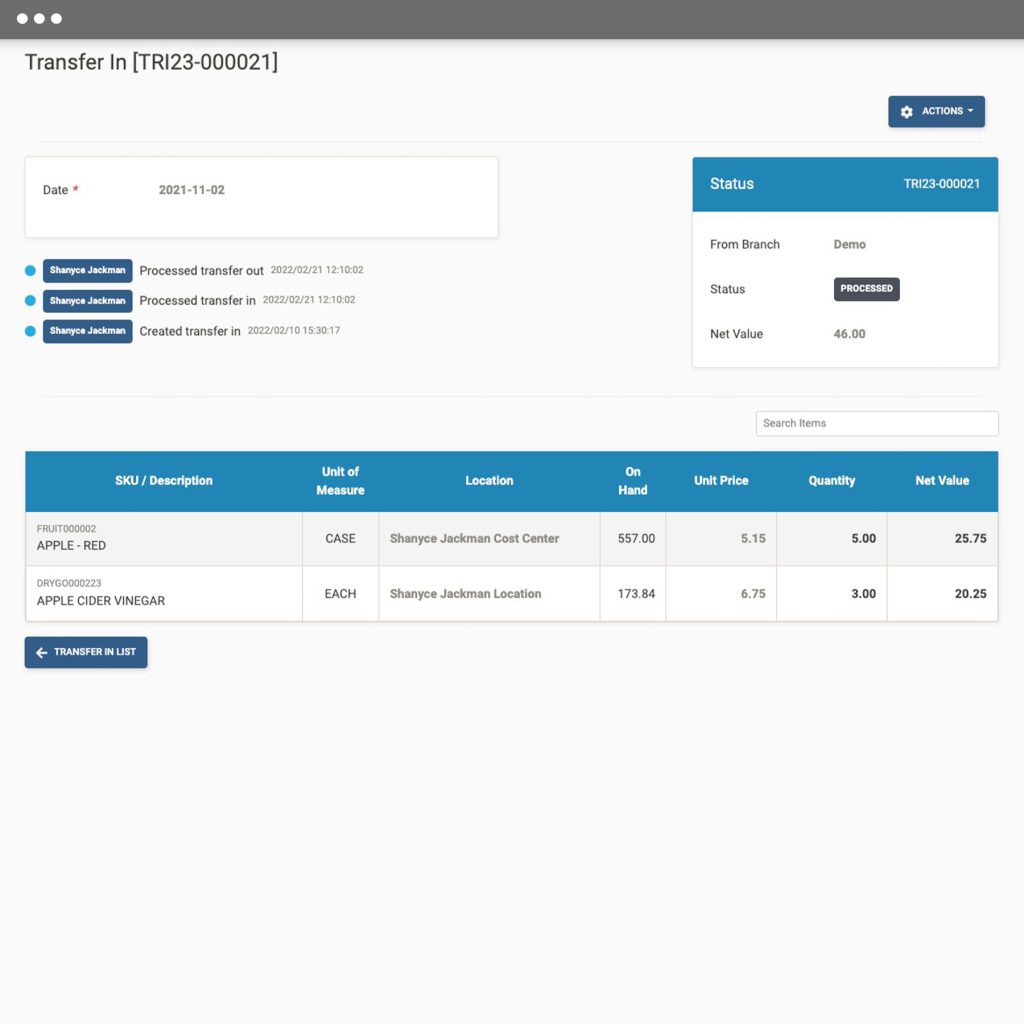Screen dimensions: 1024x1024
Task: Click the Demo branch value
Action: (850, 244)
